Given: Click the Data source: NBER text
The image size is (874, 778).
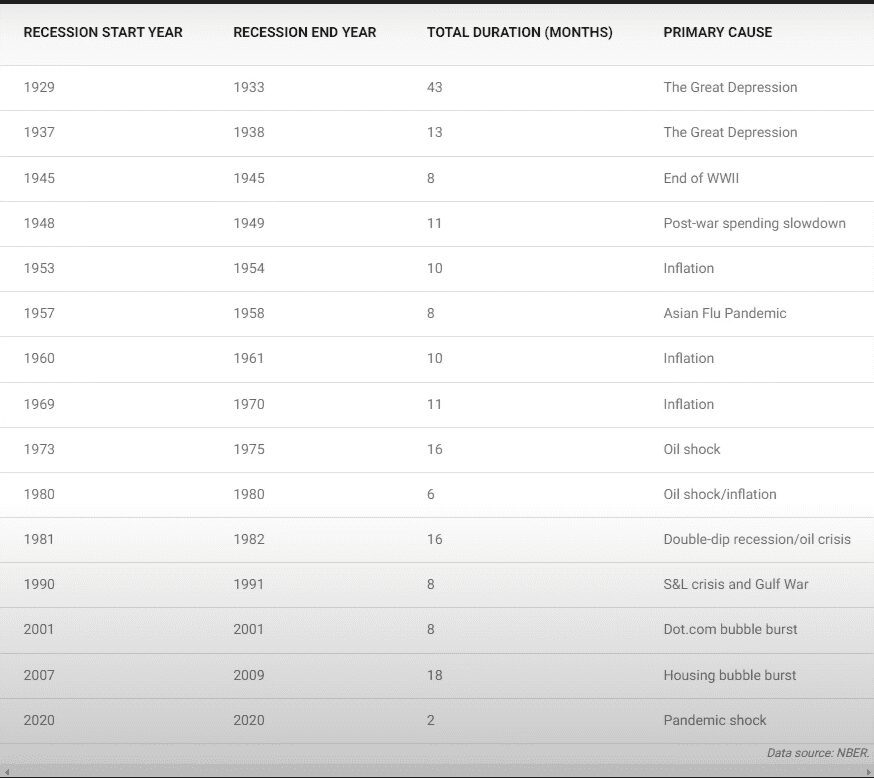Looking at the screenshot, I should pos(817,753).
